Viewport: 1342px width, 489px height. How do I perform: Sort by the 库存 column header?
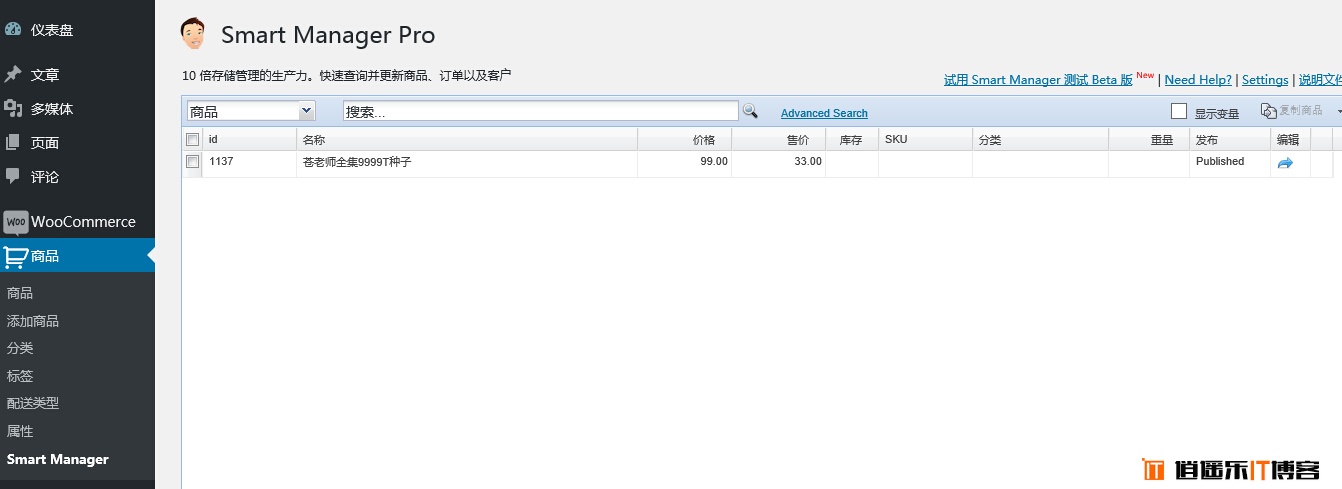tap(852, 140)
